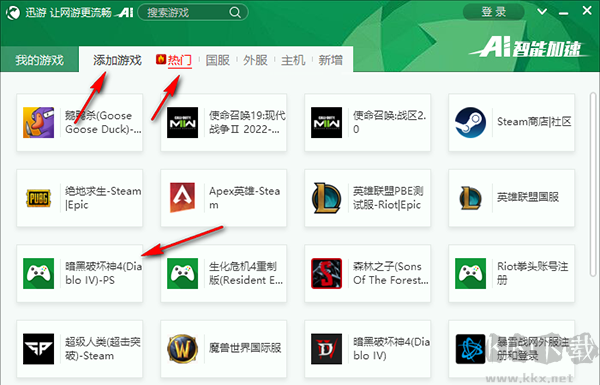600x385 pixels.
Task: Click the AI智能加速 banner
Action: [x=530, y=48]
